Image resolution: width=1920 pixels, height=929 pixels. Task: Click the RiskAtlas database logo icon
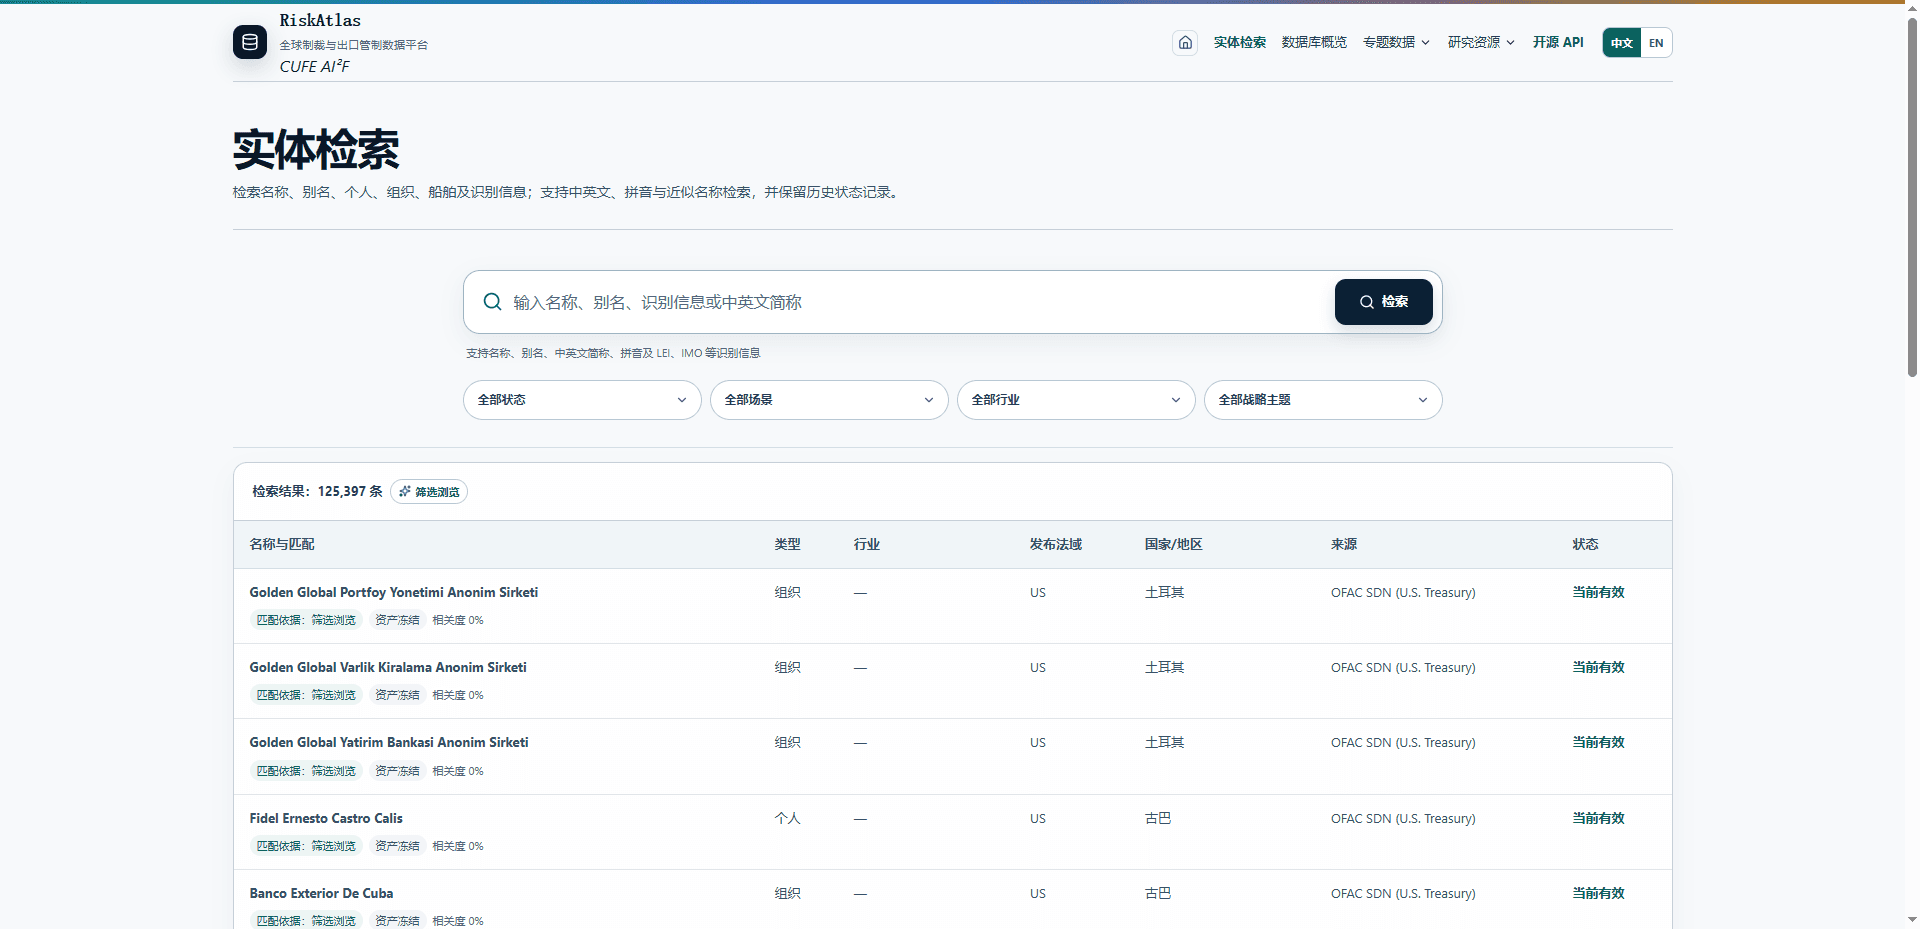(250, 42)
